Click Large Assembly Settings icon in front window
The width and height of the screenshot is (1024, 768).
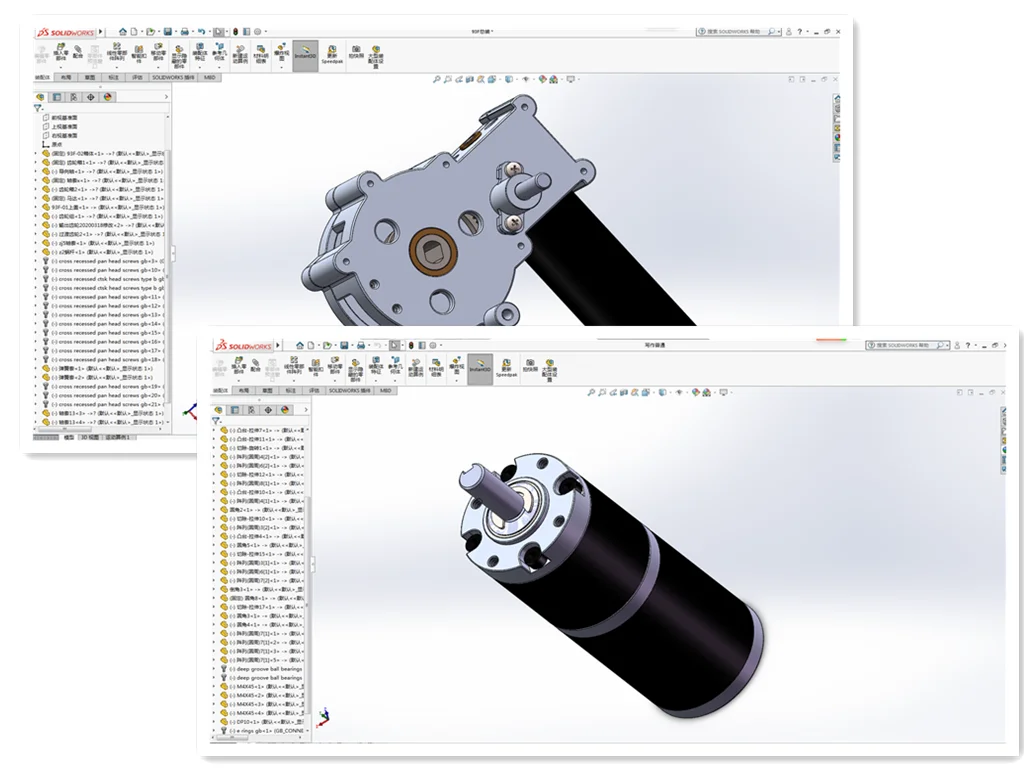pyautogui.click(x=550, y=369)
